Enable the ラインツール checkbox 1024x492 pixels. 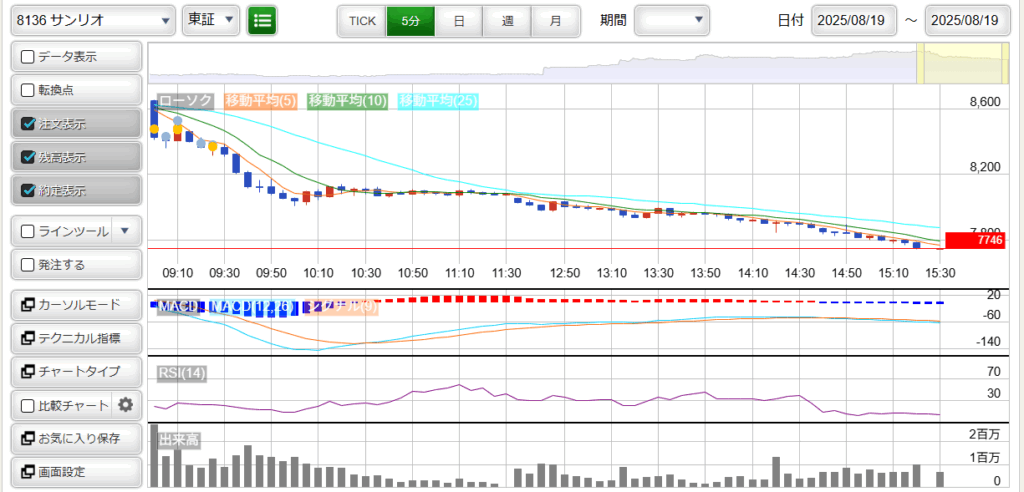pyautogui.click(x=28, y=231)
